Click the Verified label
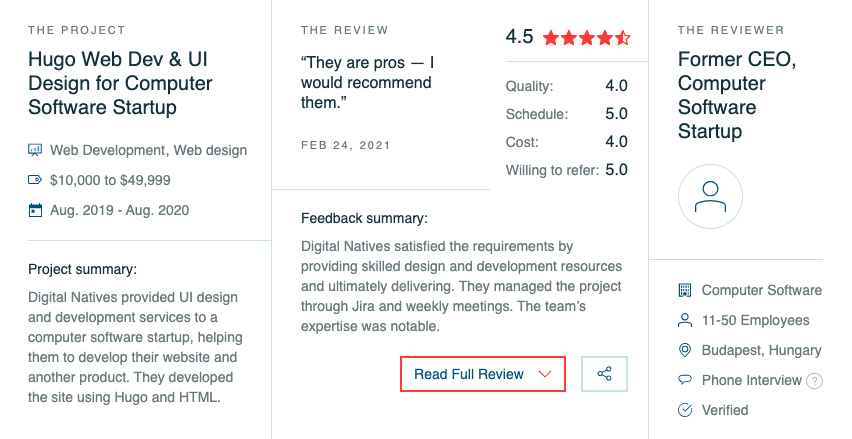The image size is (852, 439). pos(725,410)
